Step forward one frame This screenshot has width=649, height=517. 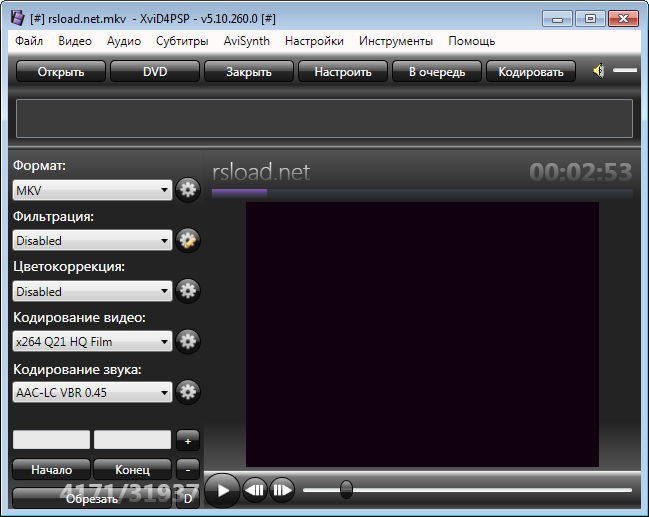(x=283, y=490)
